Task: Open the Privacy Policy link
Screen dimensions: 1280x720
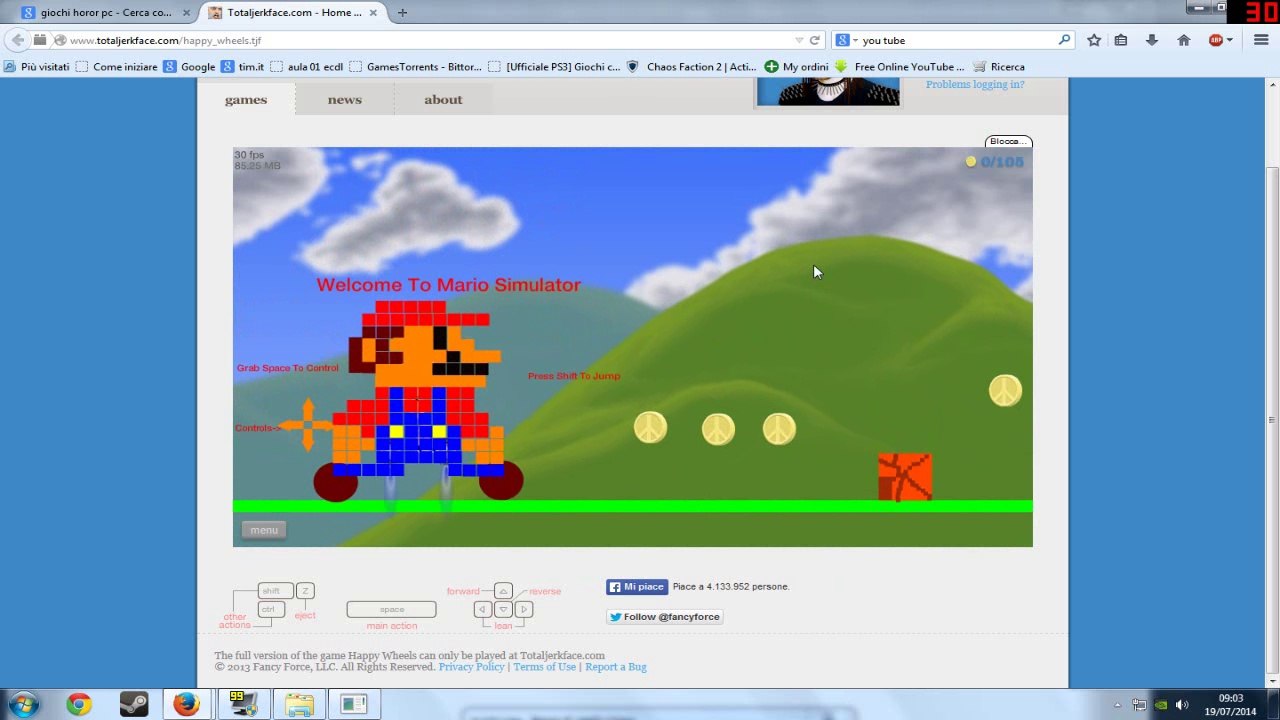Action: click(471, 667)
